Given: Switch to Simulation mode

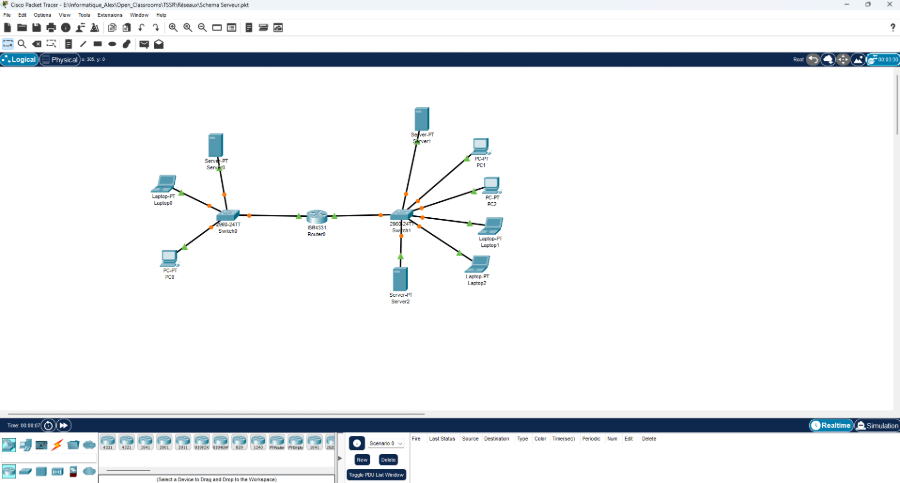Looking at the screenshot, I should pyautogui.click(x=876, y=426).
